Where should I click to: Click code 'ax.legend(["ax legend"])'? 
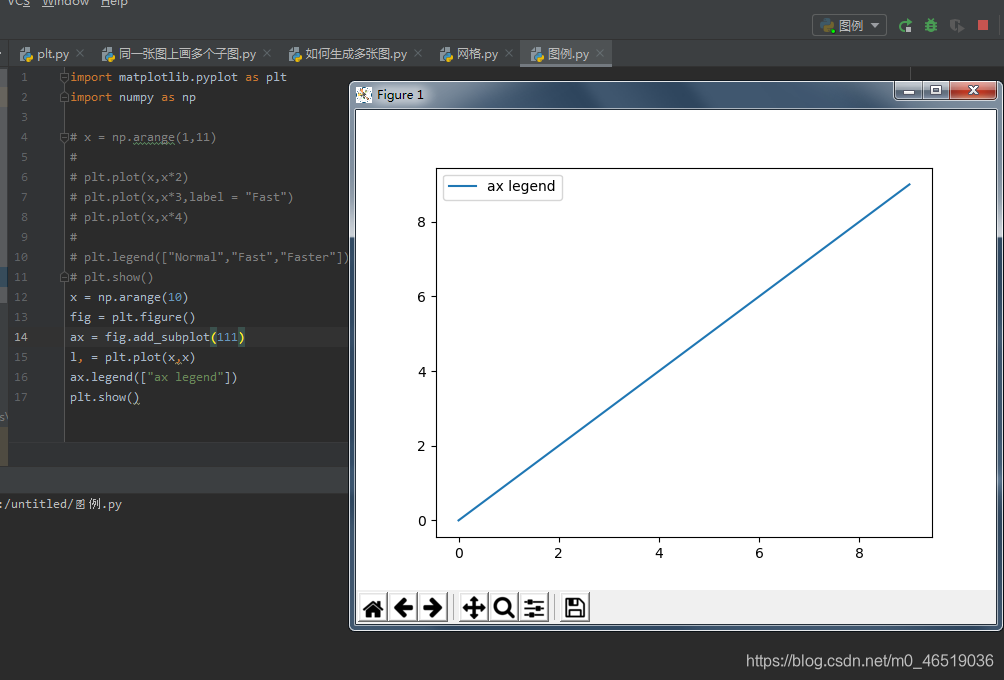pyautogui.click(x=154, y=377)
